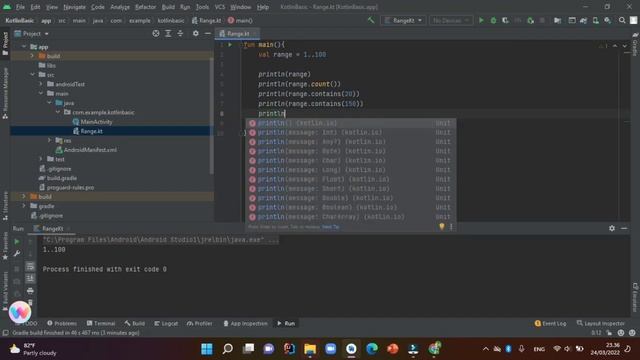Open the Project tool window sidebar tab
This screenshot has width=640, height=360.
(x=5, y=43)
